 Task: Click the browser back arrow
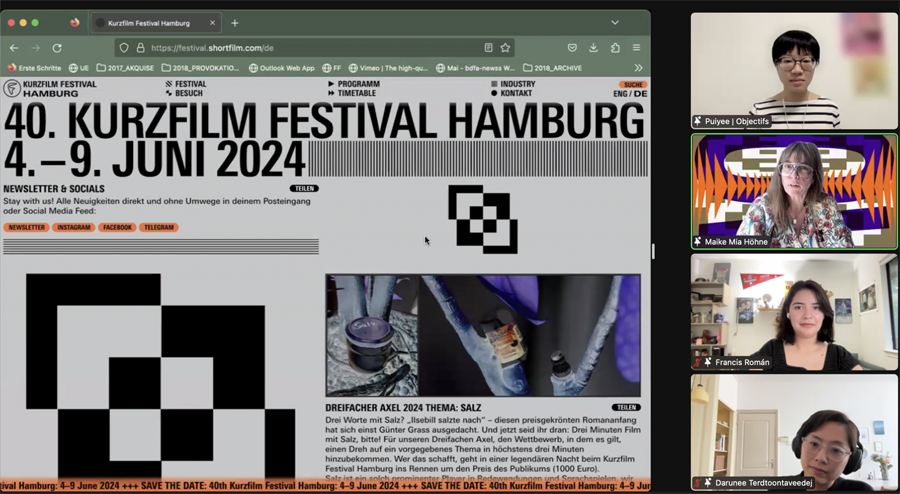pyautogui.click(x=14, y=48)
